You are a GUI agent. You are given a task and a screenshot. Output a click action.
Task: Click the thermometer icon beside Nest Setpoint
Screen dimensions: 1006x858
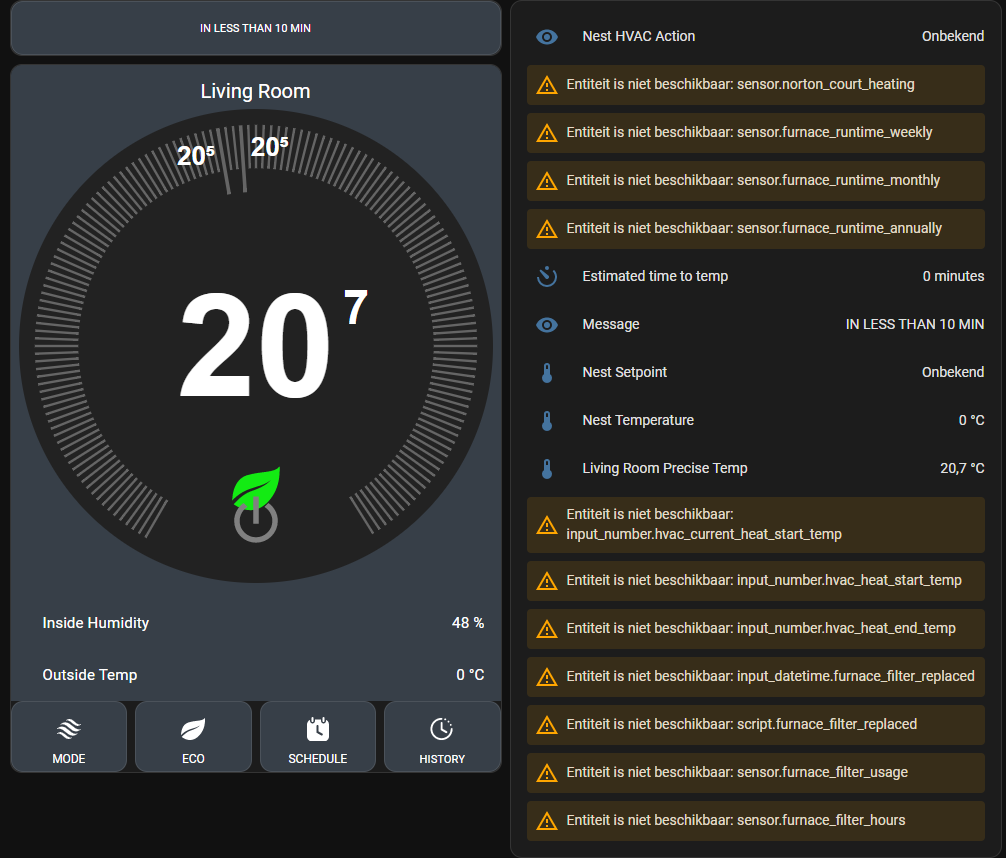[546, 372]
